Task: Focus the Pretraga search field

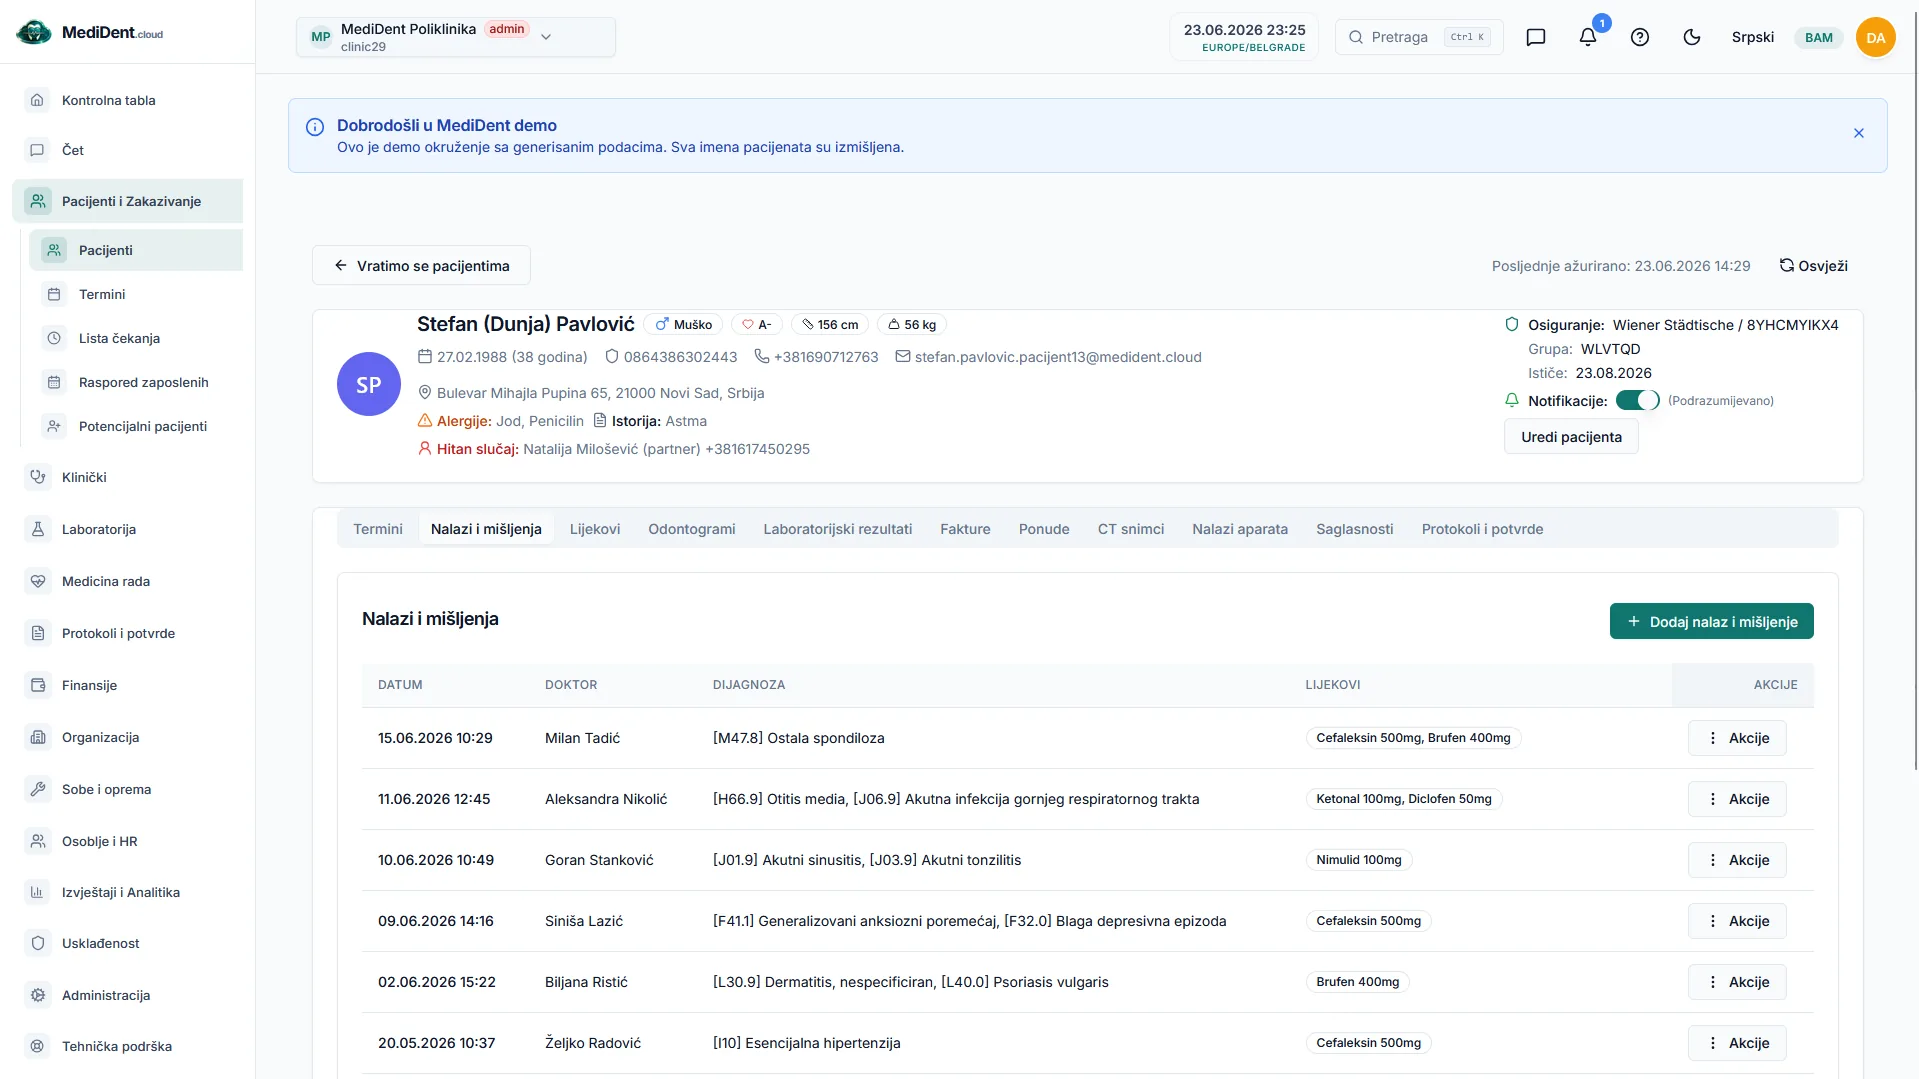Action: pyautogui.click(x=1418, y=37)
